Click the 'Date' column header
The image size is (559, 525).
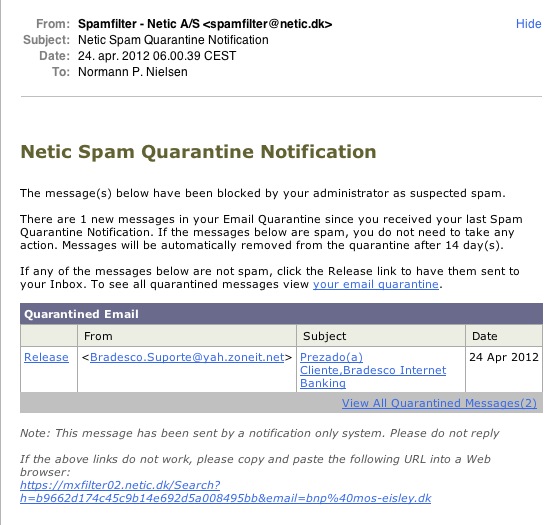pyautogui.click(x=504, y=336)
